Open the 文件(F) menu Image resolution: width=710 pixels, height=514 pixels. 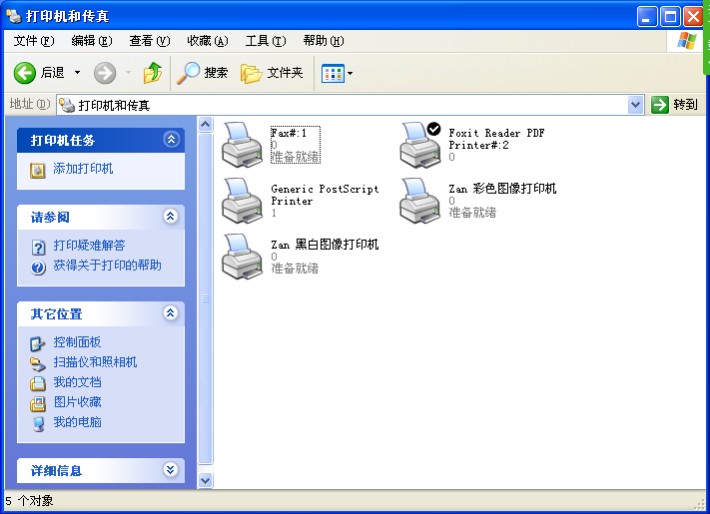34,41
